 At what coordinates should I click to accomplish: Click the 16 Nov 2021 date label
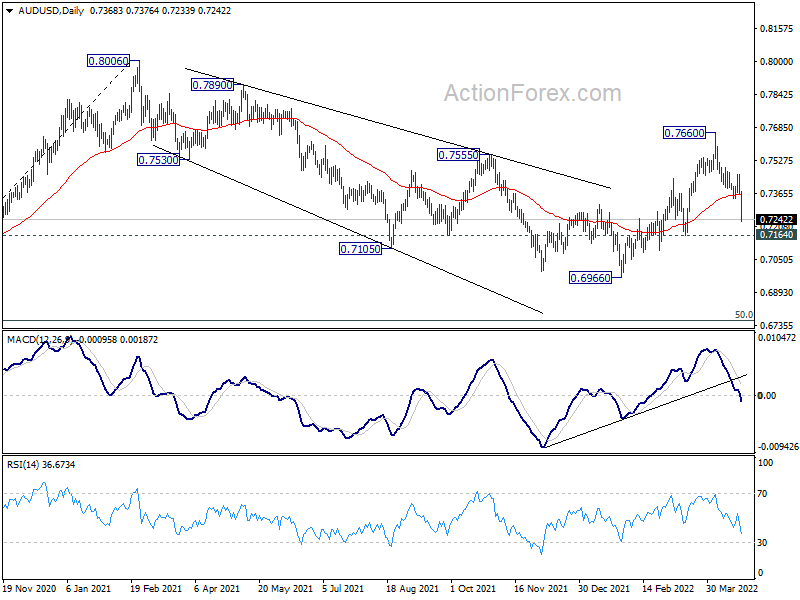coord(541,589)
